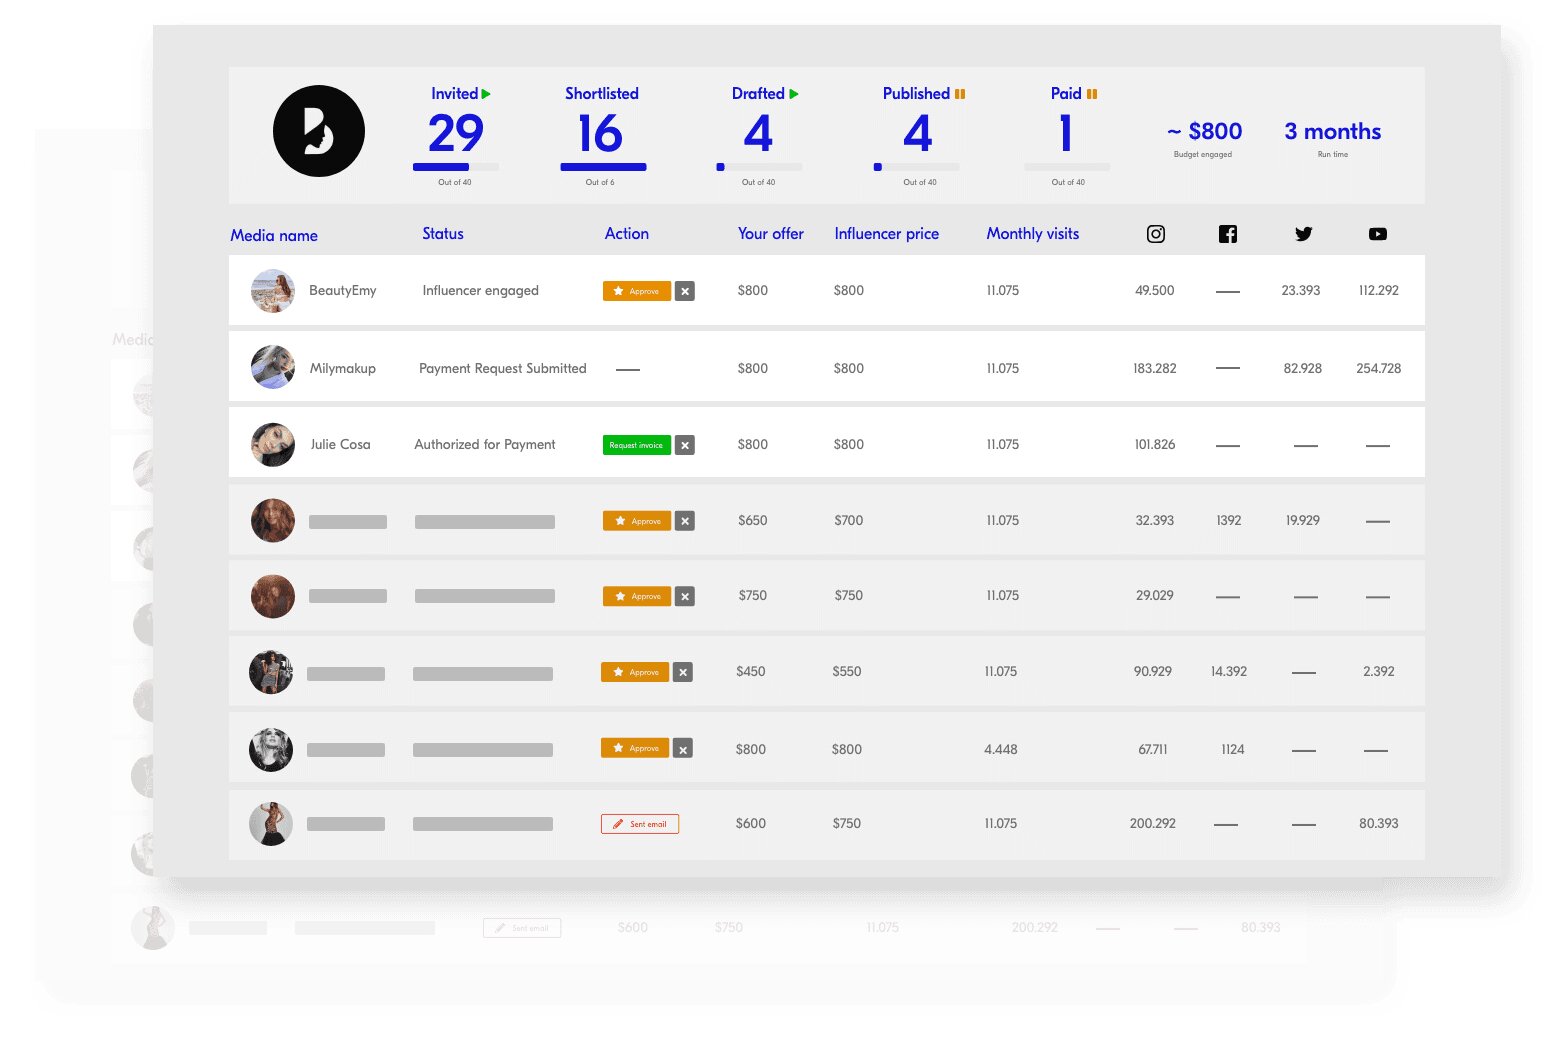Click the Shortlisted progress bar
The width and height of the screenshot is (1556, 1046).
tap(603, 167)
